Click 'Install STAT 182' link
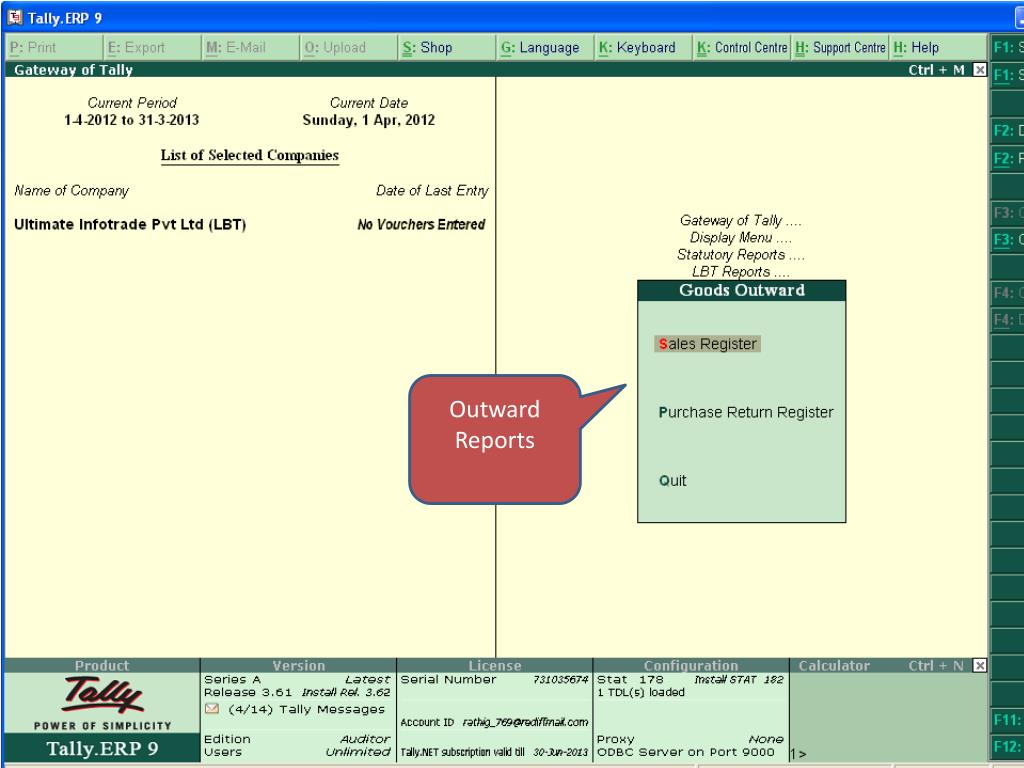The width and height of the screenshot is (1024, 768). click(739, 680)
